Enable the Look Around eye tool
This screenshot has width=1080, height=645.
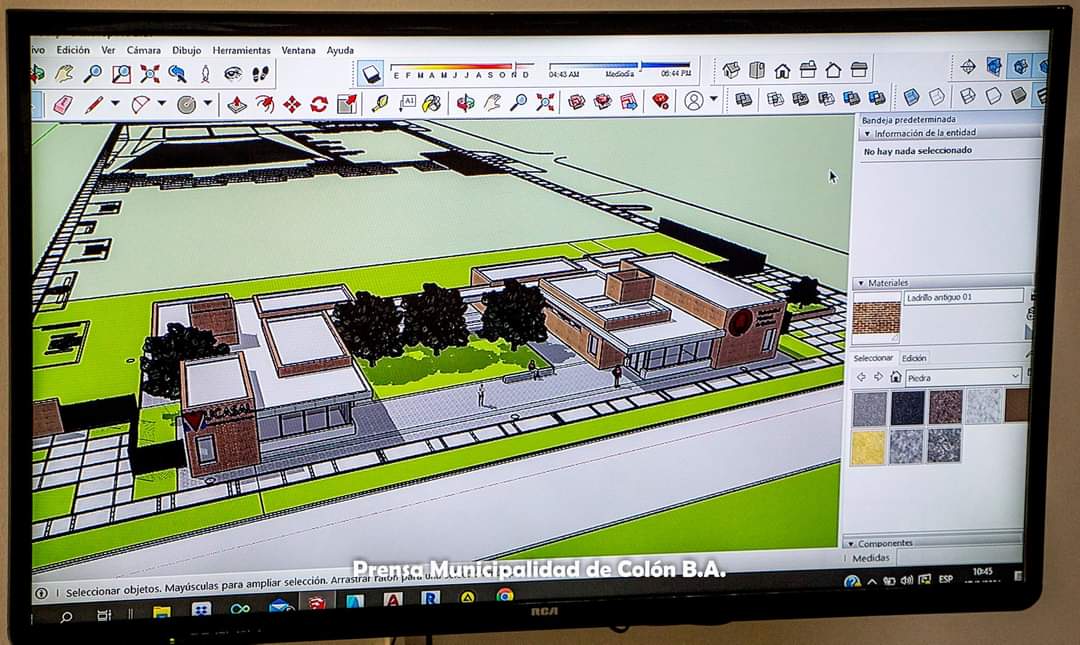click(x=233, y=74)
